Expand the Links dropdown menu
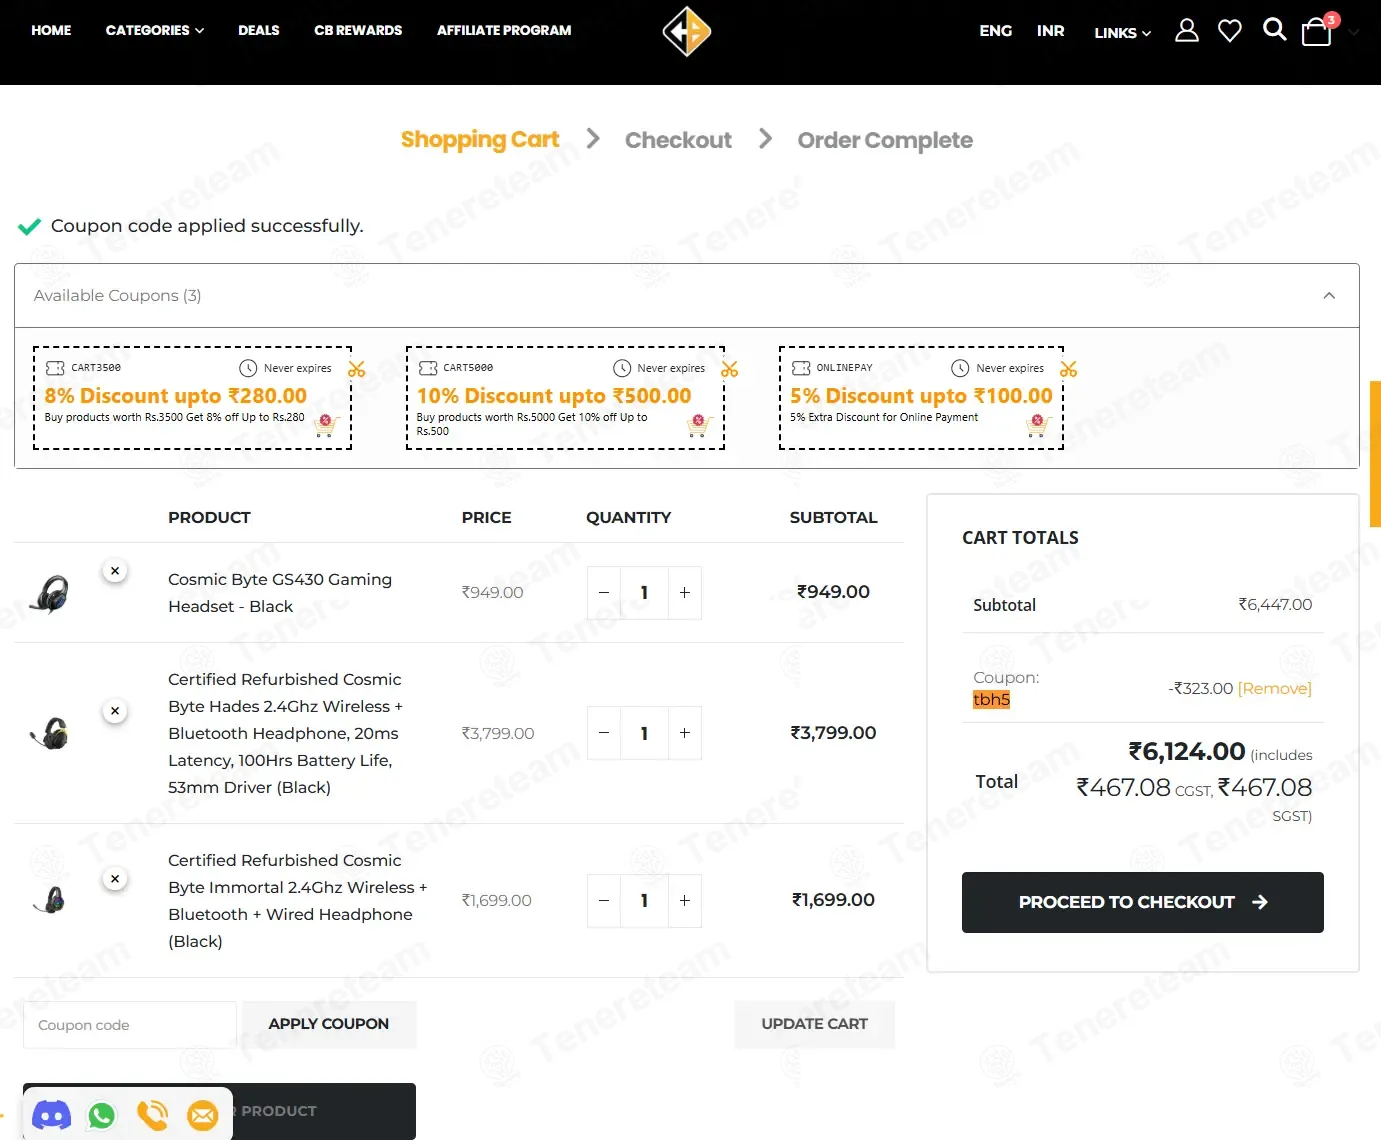 click(1122, 33)
